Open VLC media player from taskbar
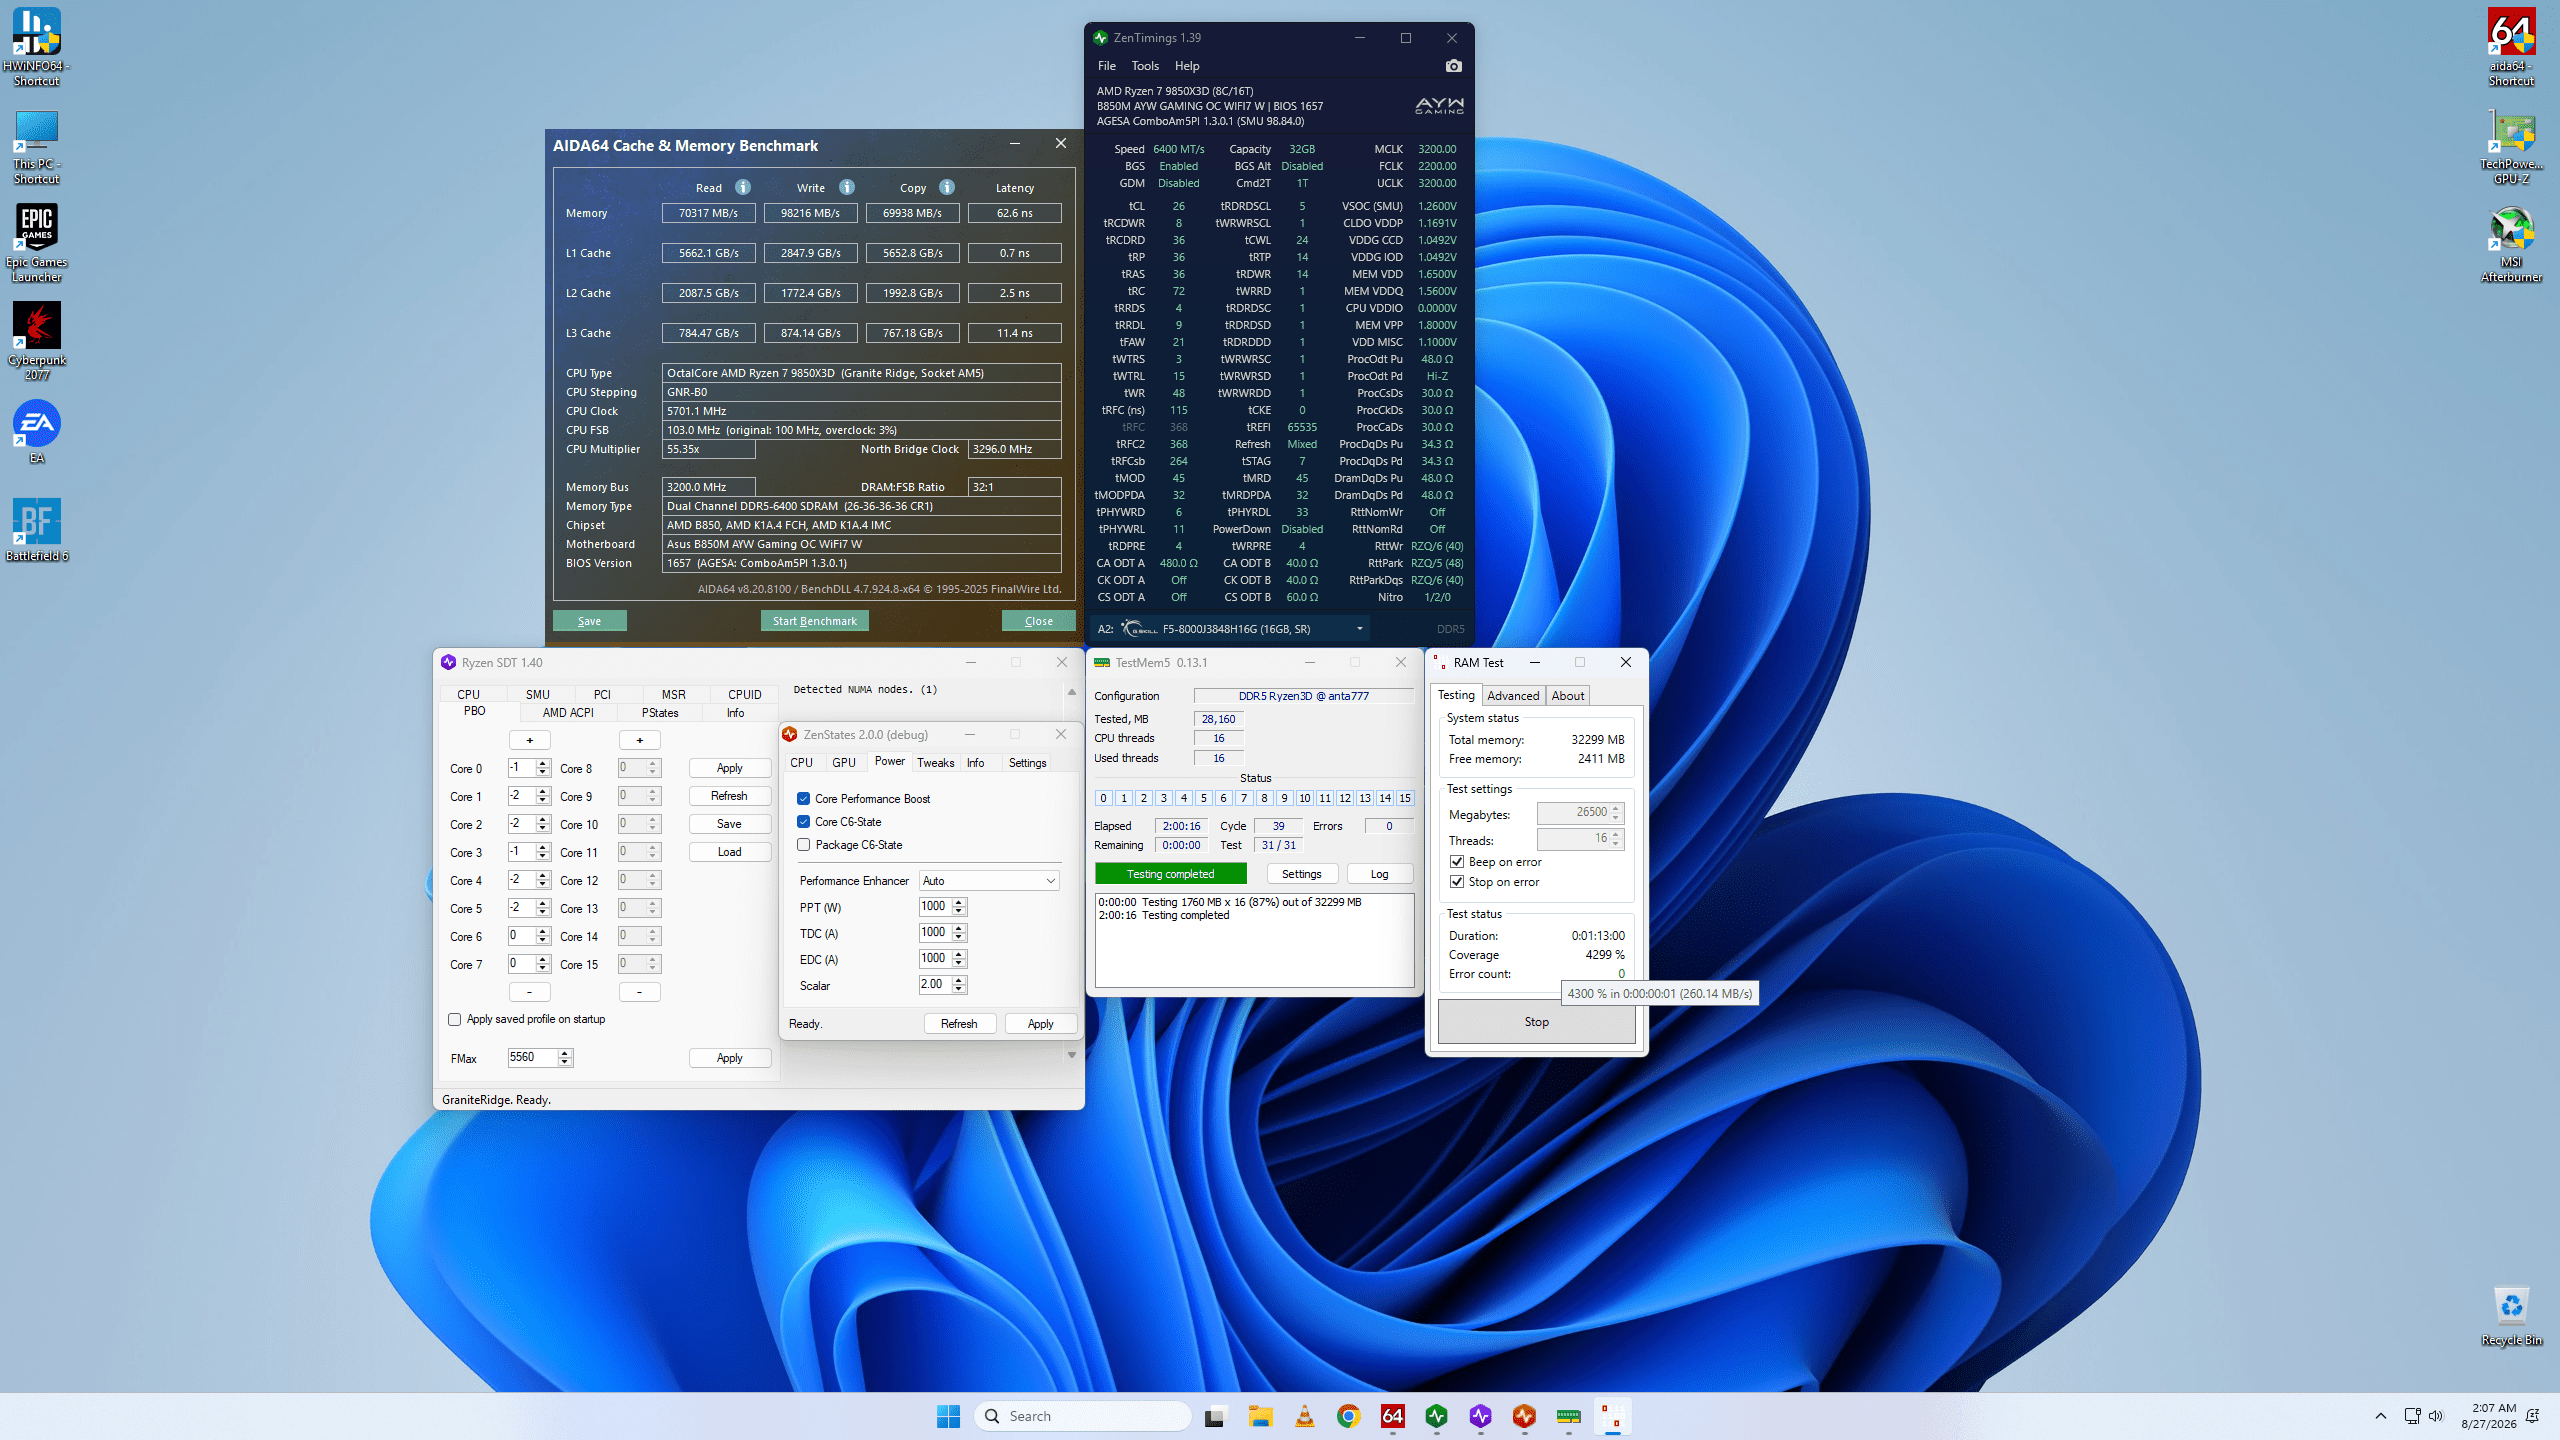The image size is (2560, 1440). pyautogui.click(x=1304, y=1416)
